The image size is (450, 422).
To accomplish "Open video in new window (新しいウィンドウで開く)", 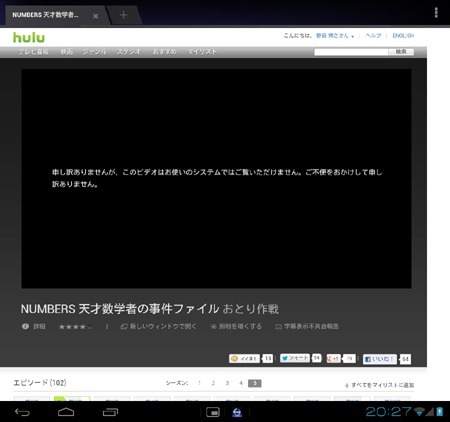I will [159, 326].
